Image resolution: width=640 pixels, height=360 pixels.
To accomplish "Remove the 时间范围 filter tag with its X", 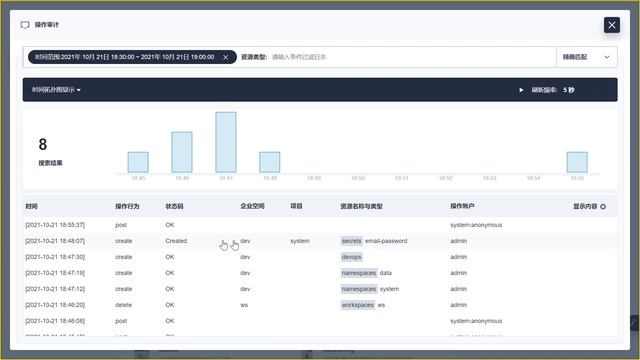I will click(225, 57).
